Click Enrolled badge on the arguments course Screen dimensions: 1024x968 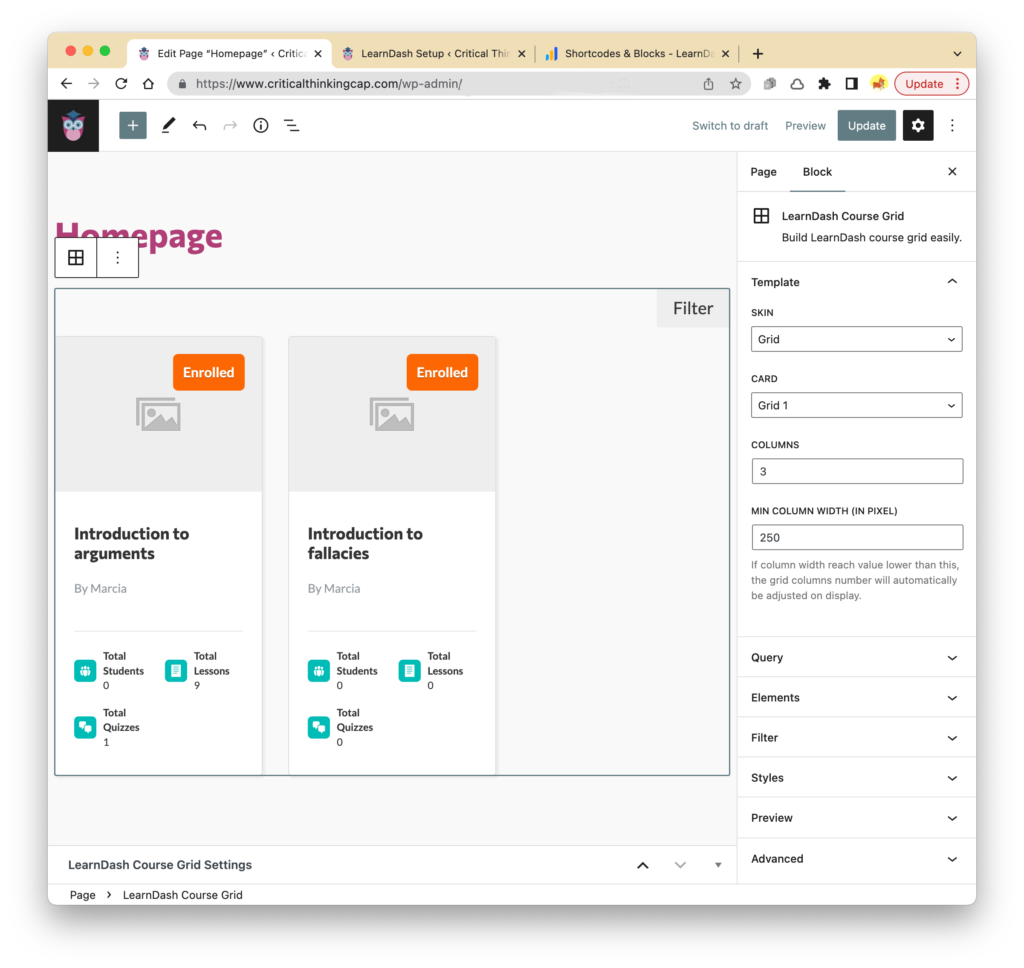click(208, 372)
